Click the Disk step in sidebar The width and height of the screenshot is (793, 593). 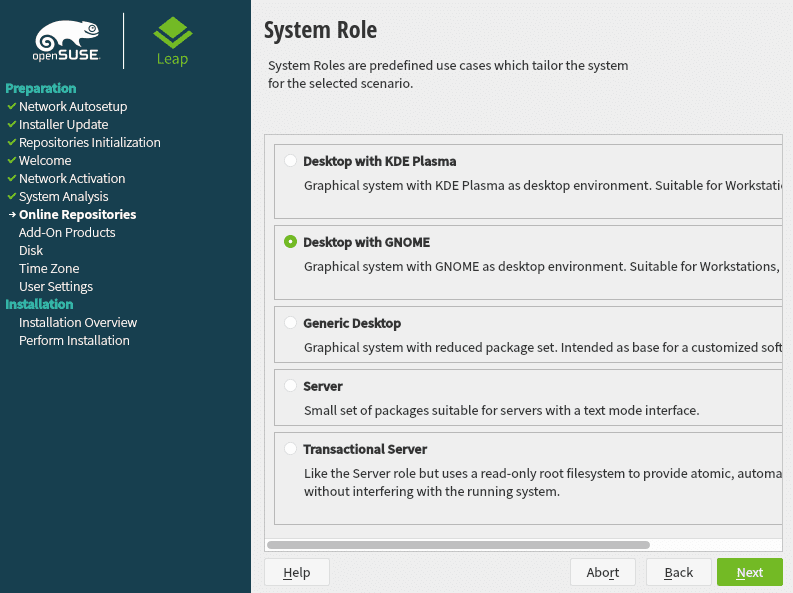click(31, 250)
